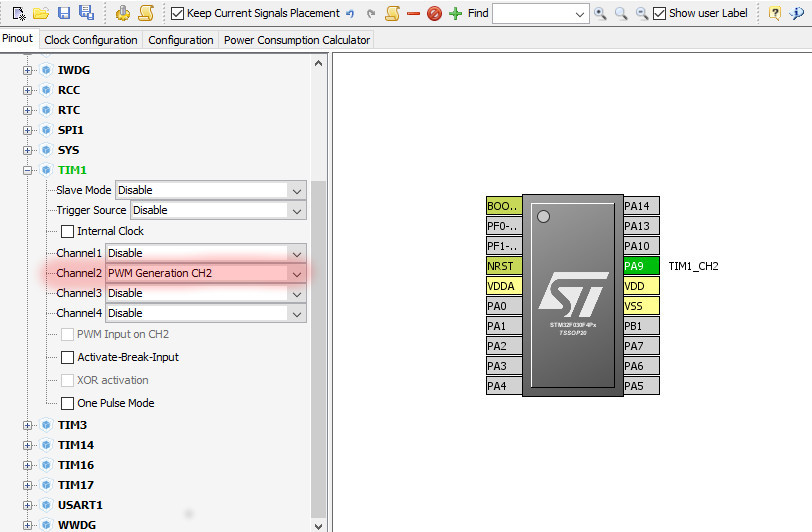The width and height of the screenshot is (812, 532).
Task: Click the PA14 pin on the chip
Action: 641,206
